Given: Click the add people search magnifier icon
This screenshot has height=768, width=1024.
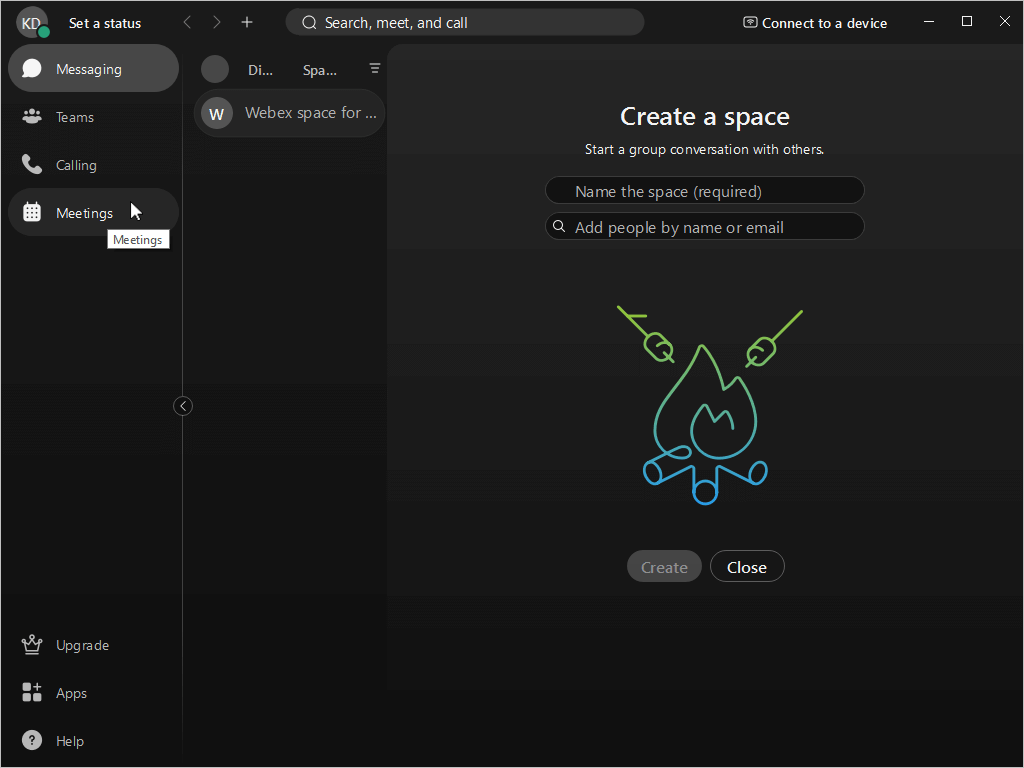Looking at the screenshot, I should point(559,227).
